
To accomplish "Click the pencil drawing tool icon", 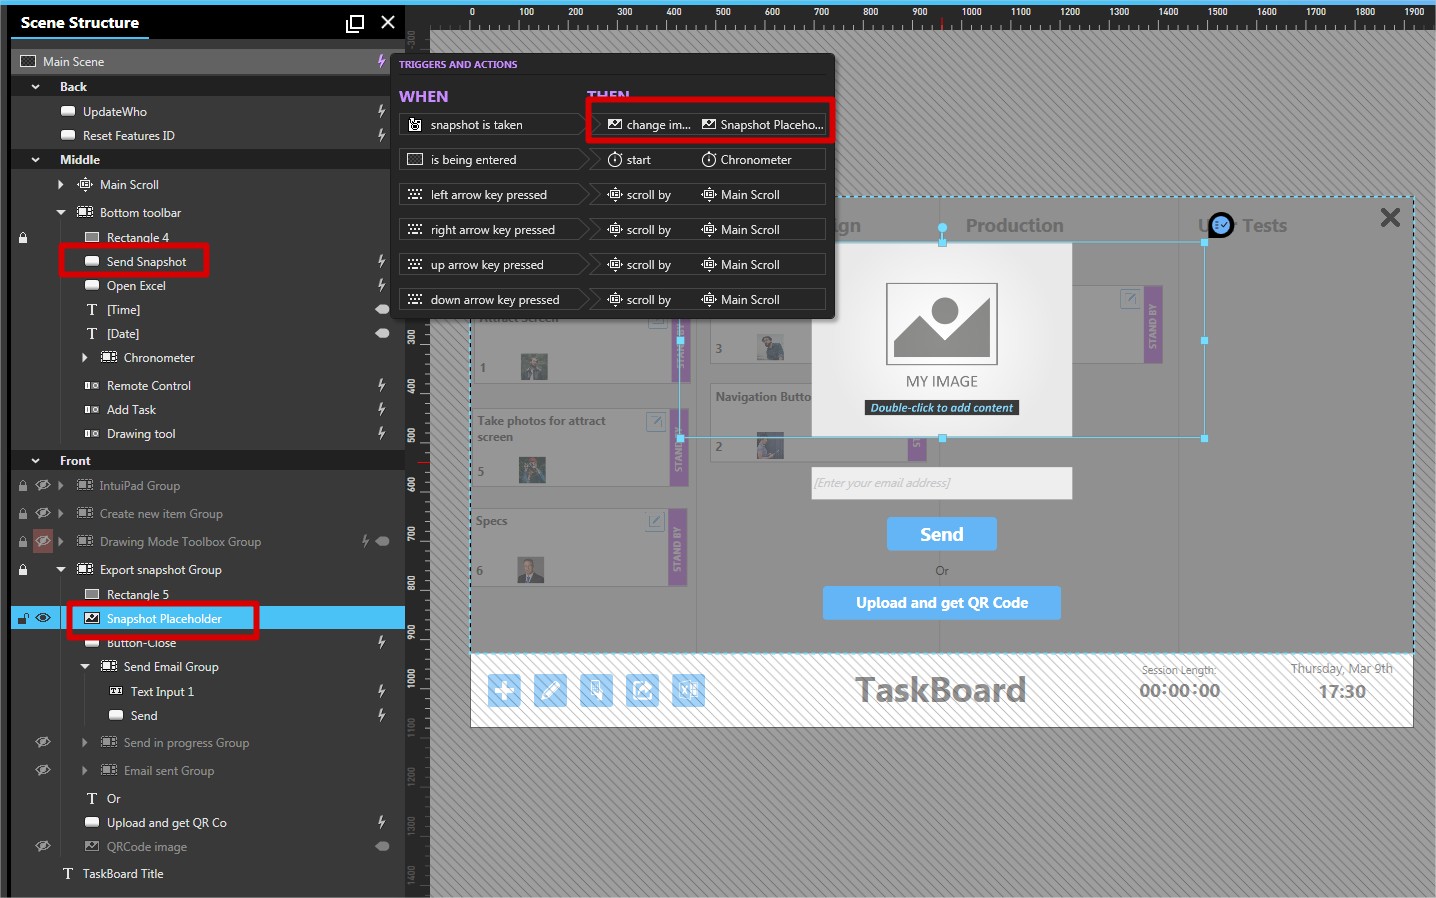I will pyautogui.click(x=550, y=690).
